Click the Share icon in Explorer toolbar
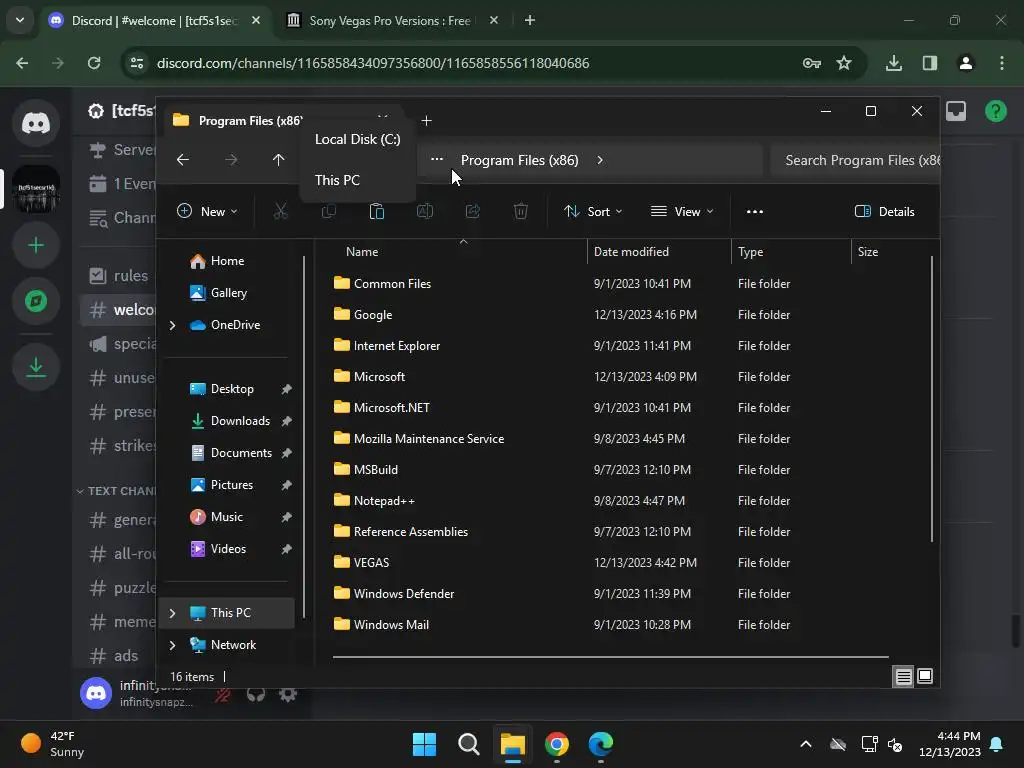The image size is (1024, 768). [473, 211]
